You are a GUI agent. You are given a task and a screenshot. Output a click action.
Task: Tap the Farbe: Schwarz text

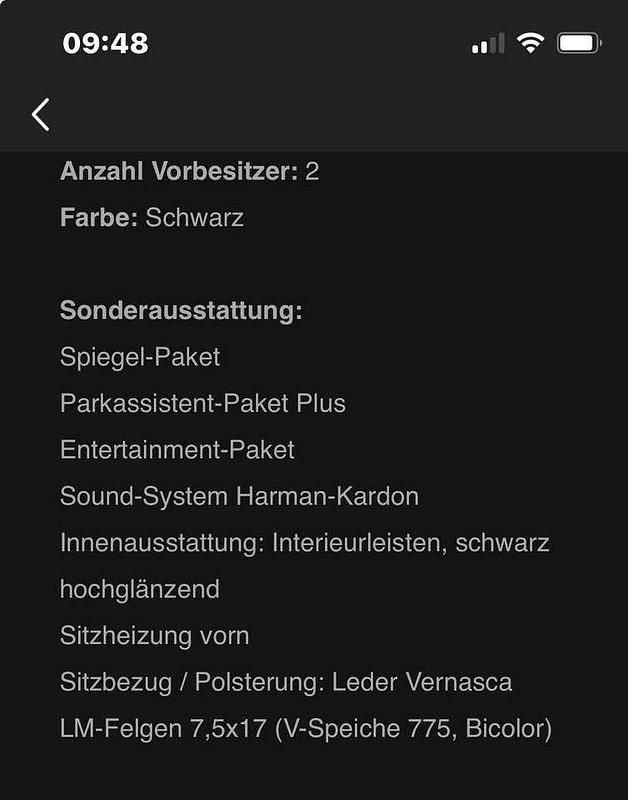pos(152,218)
